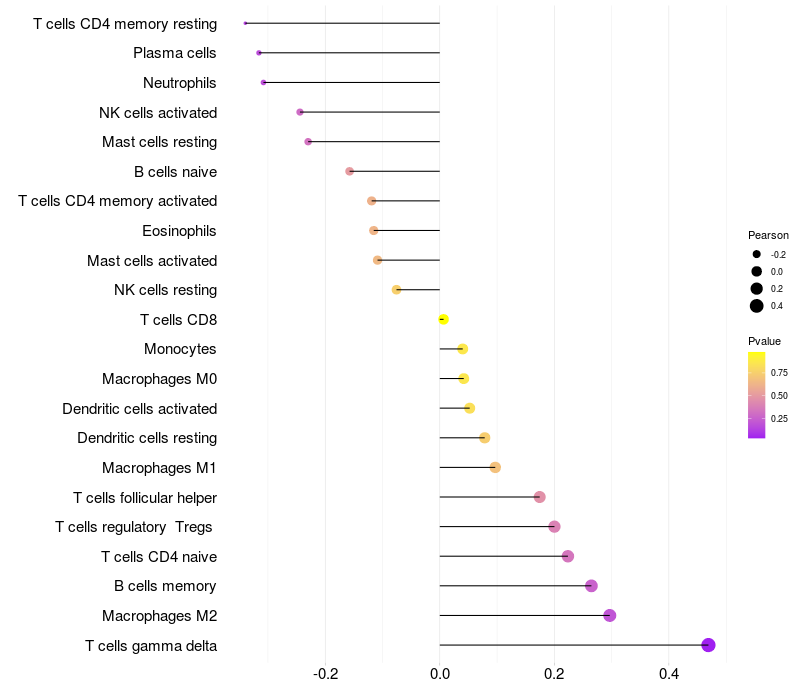Click the Dendritic cells activated label
The image size is (800, 700).
point(139,409)
